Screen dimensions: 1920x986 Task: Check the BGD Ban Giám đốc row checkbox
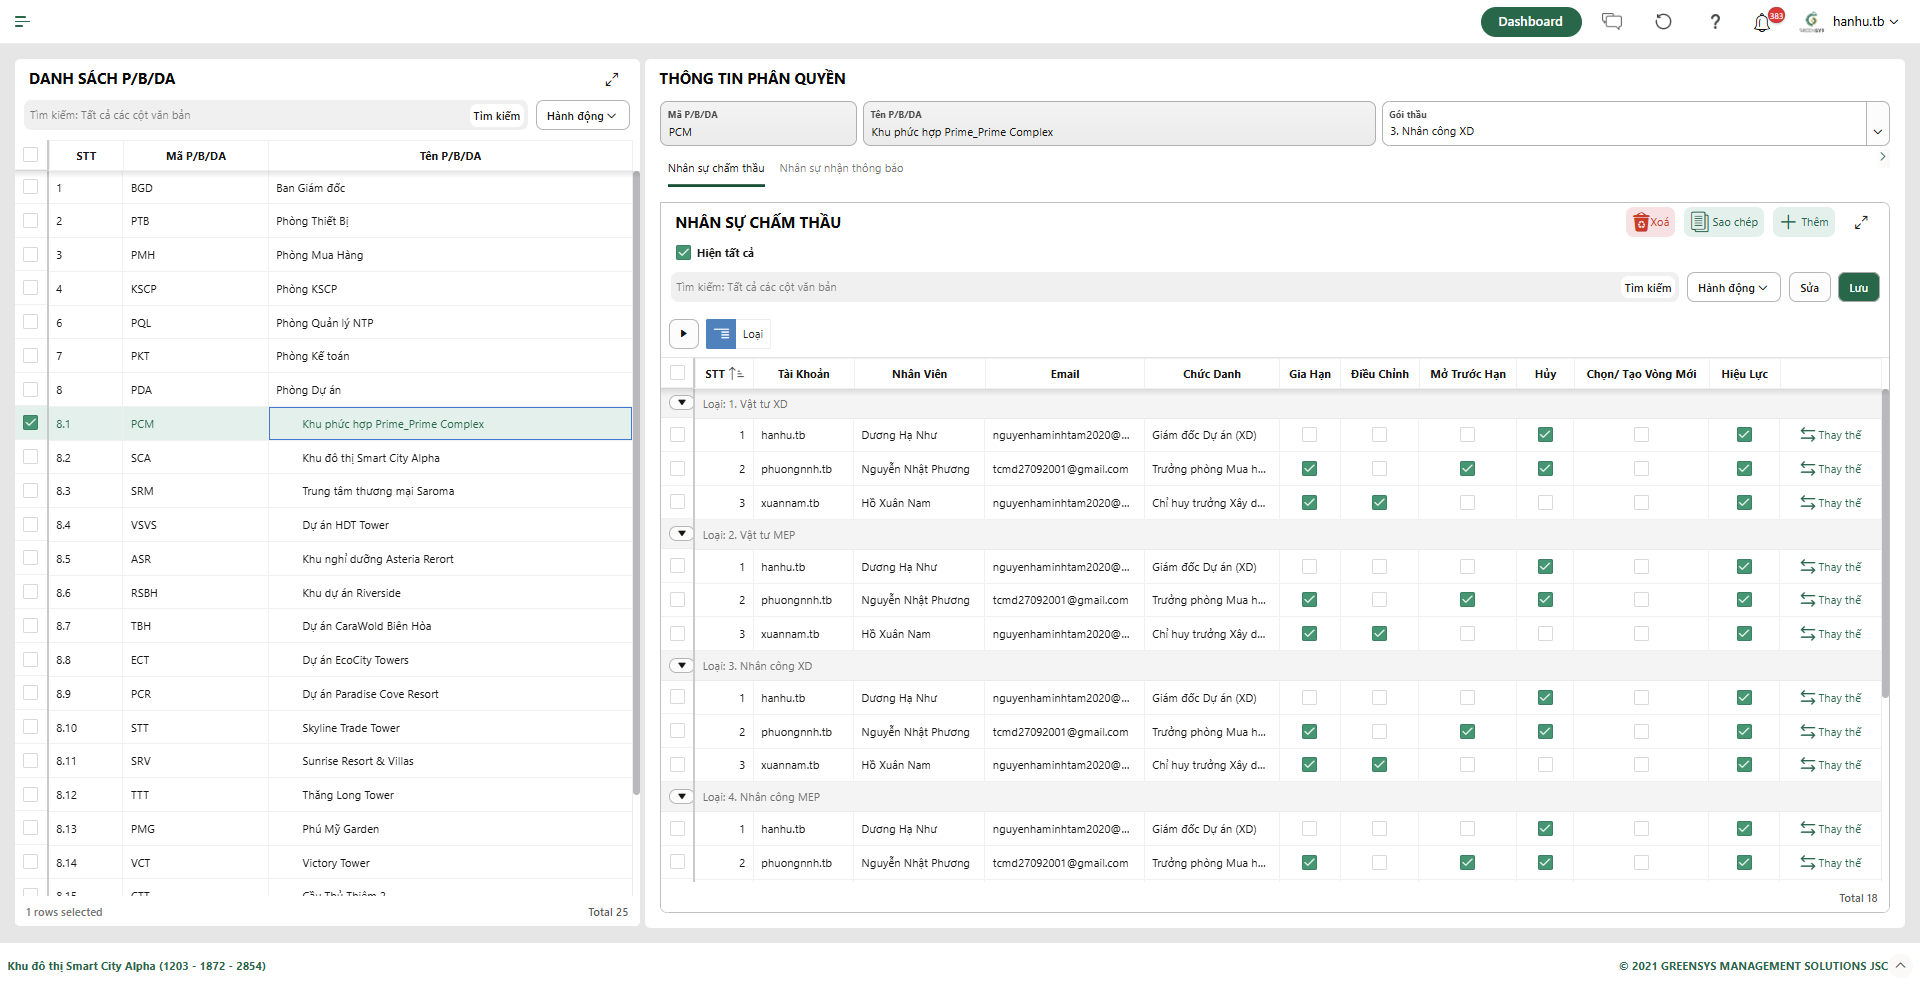pos(31,187)
